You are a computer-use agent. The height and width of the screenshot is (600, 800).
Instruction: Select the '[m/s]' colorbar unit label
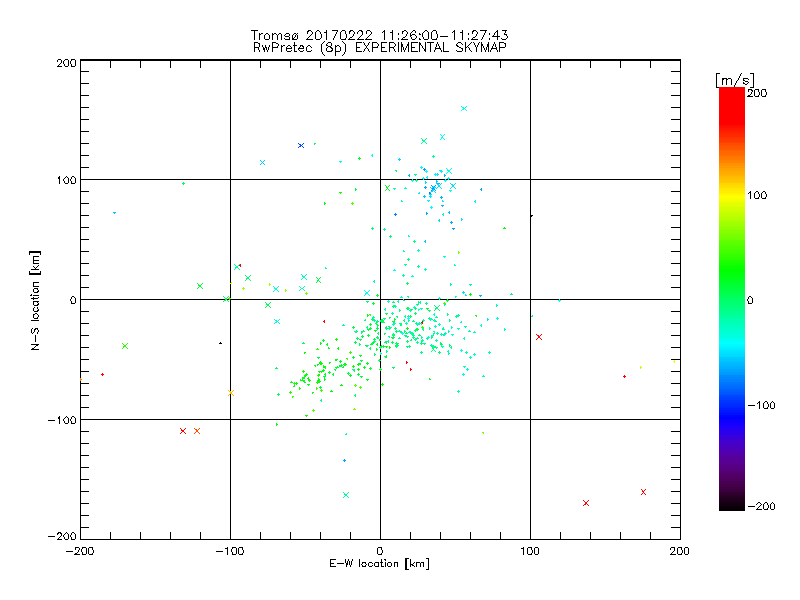coord(735,80)
